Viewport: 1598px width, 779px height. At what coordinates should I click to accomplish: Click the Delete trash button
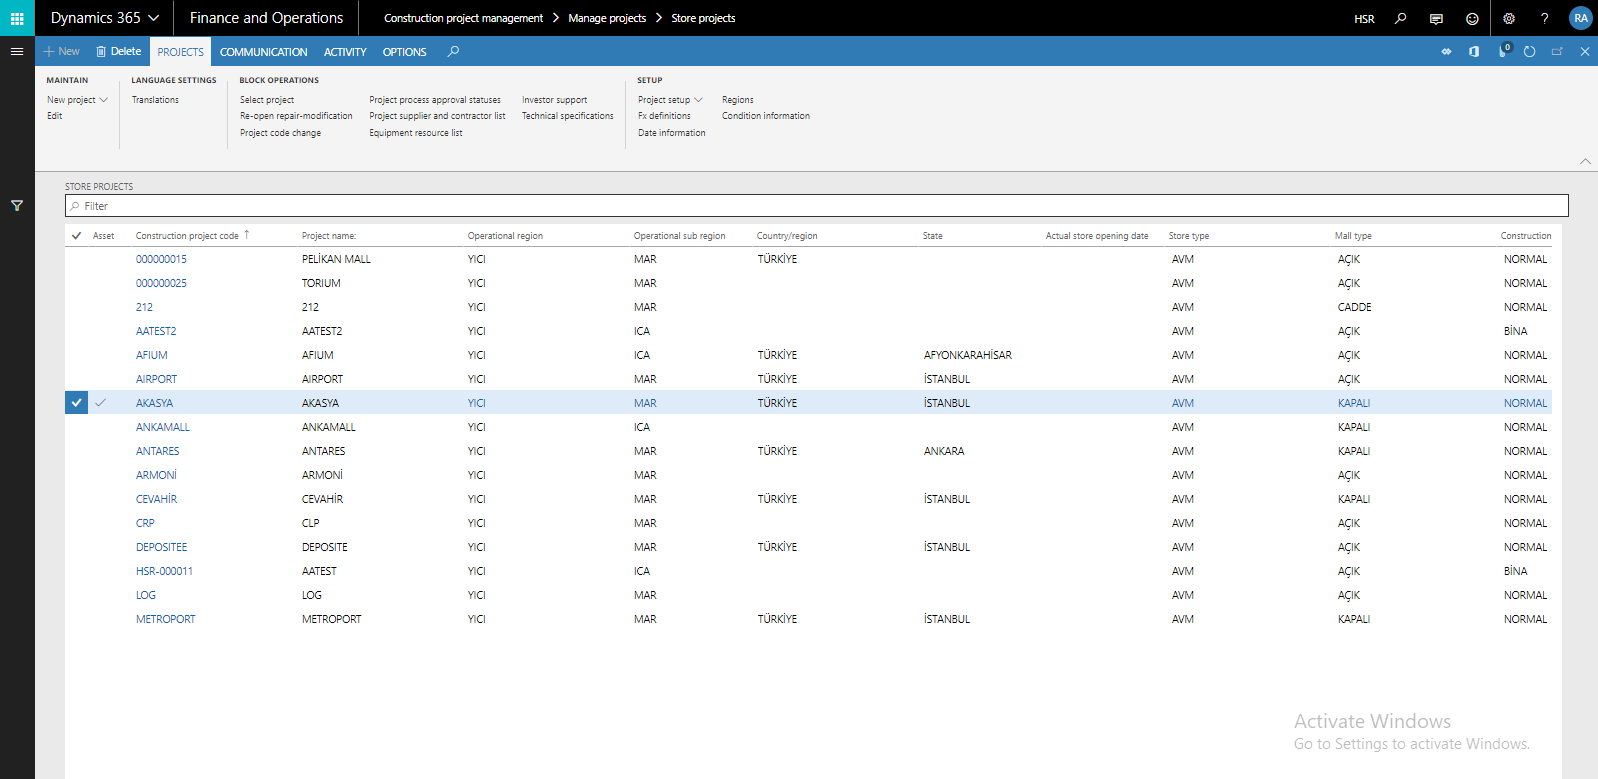click(x=119, y=51)
